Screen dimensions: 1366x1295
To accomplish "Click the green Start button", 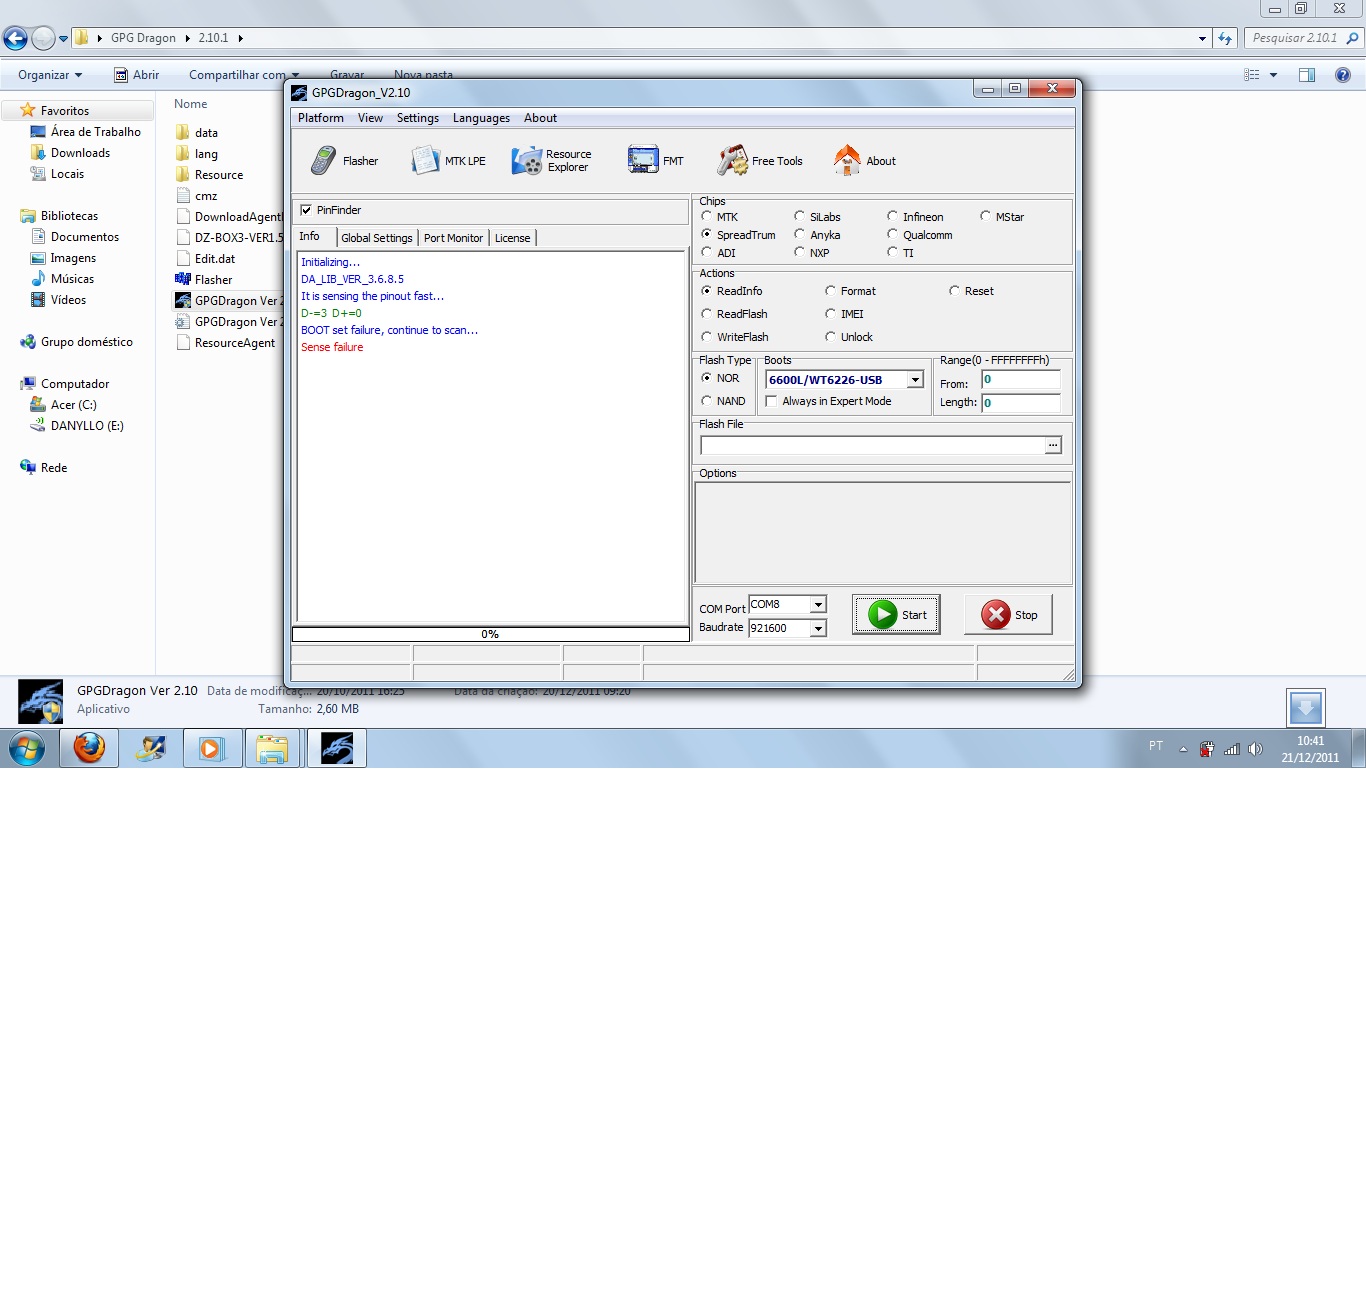I will [896, 614].
